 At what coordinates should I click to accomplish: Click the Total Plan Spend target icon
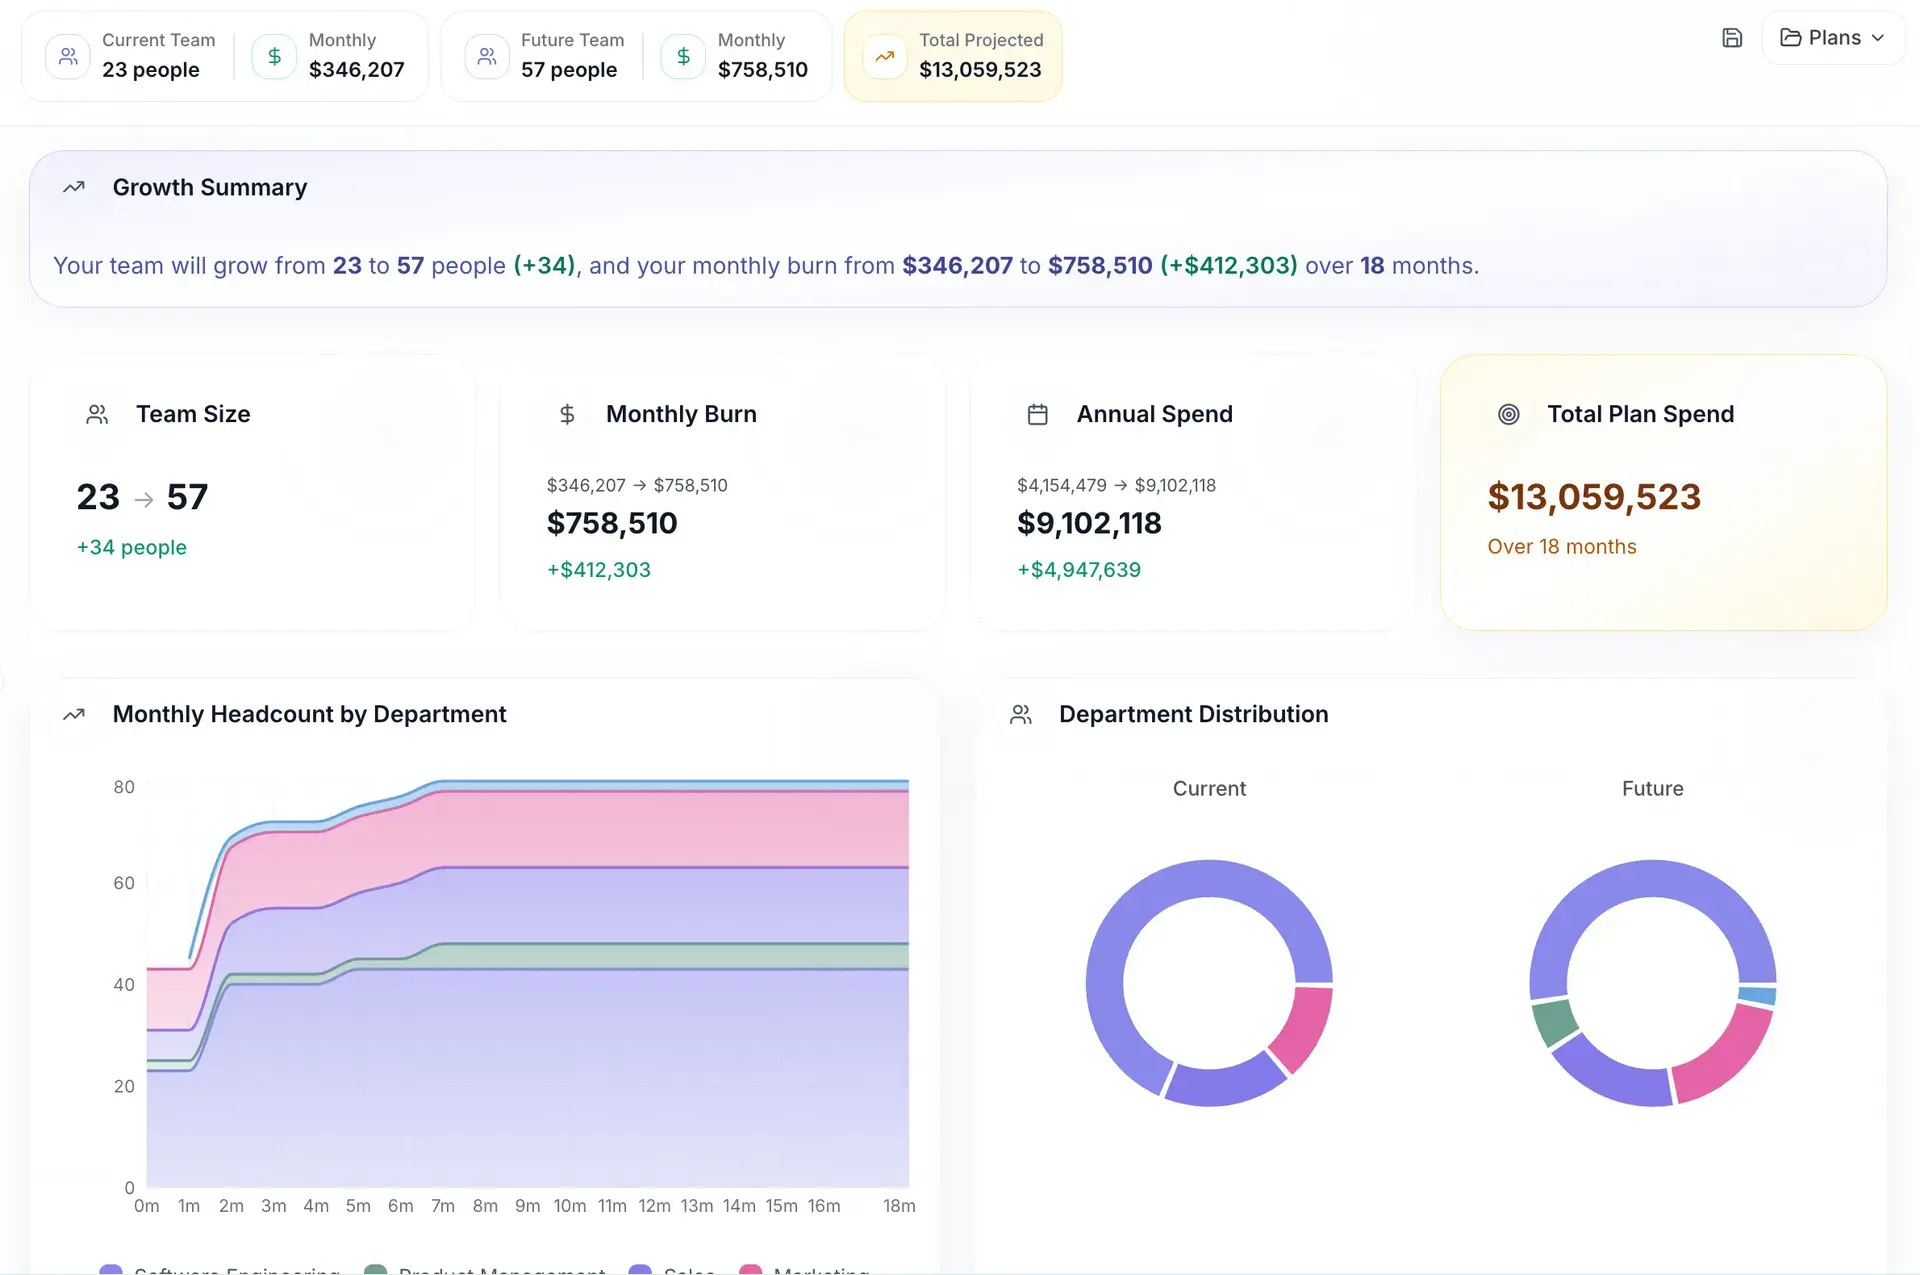pos(1508,414)
